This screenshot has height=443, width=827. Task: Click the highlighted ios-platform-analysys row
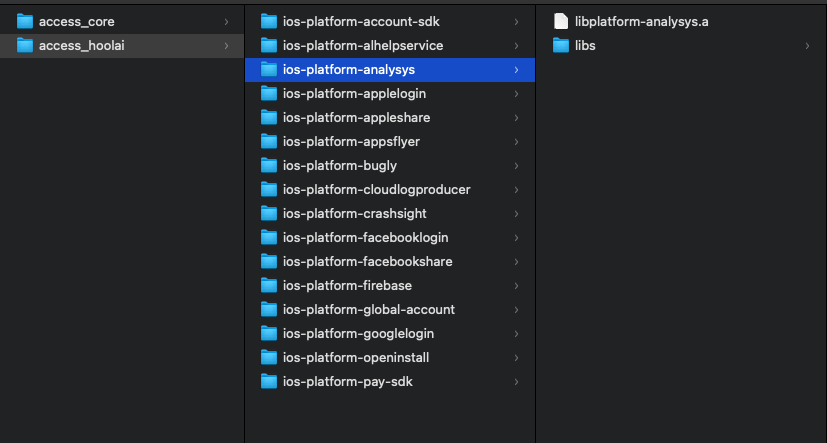pyautogui.click(x=390, y=70)
